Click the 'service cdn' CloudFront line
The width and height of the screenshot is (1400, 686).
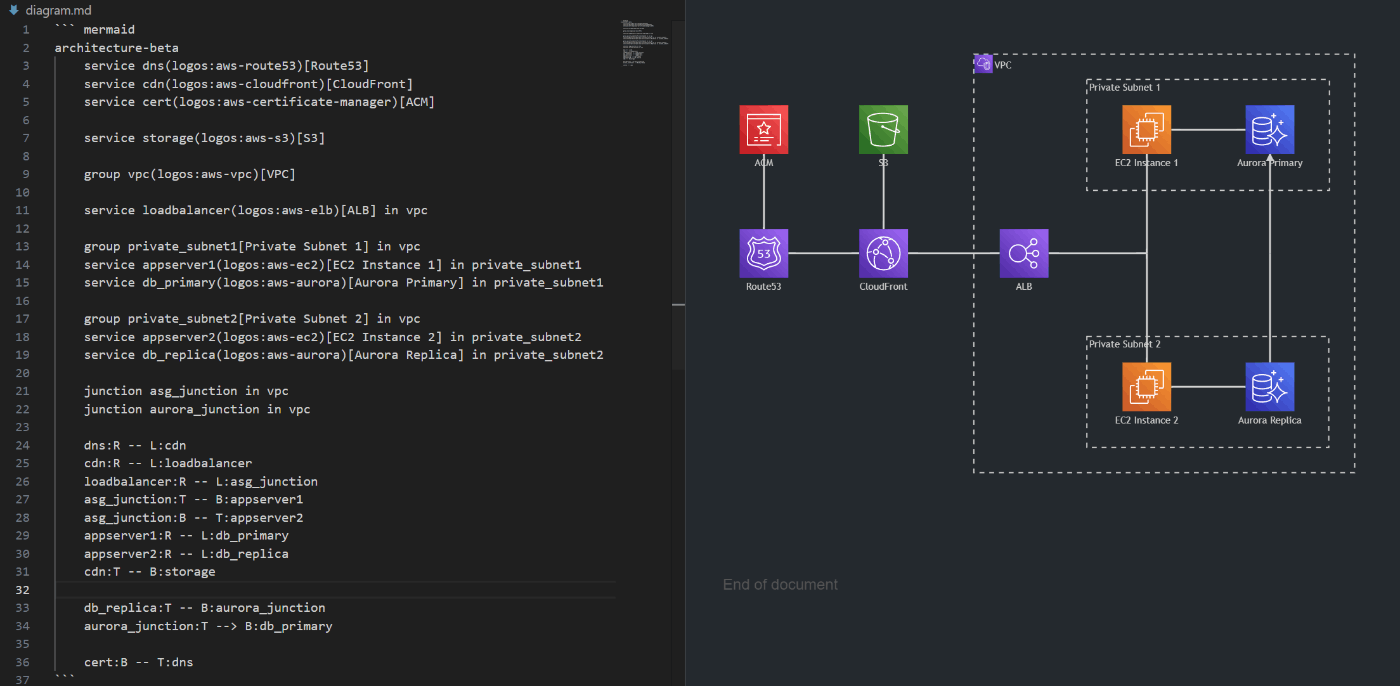point(248,83)
